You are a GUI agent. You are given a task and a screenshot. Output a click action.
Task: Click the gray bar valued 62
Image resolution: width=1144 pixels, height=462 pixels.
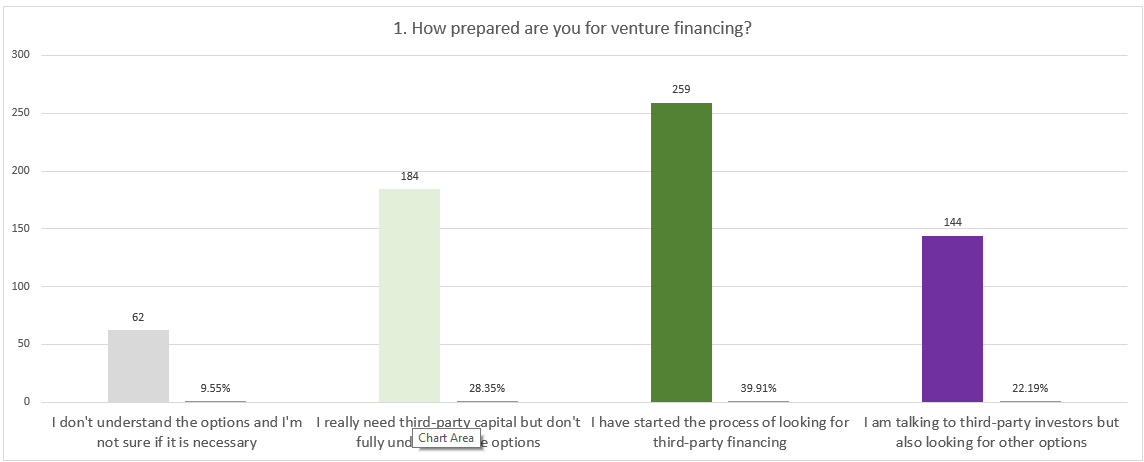[x=138, y=366]
